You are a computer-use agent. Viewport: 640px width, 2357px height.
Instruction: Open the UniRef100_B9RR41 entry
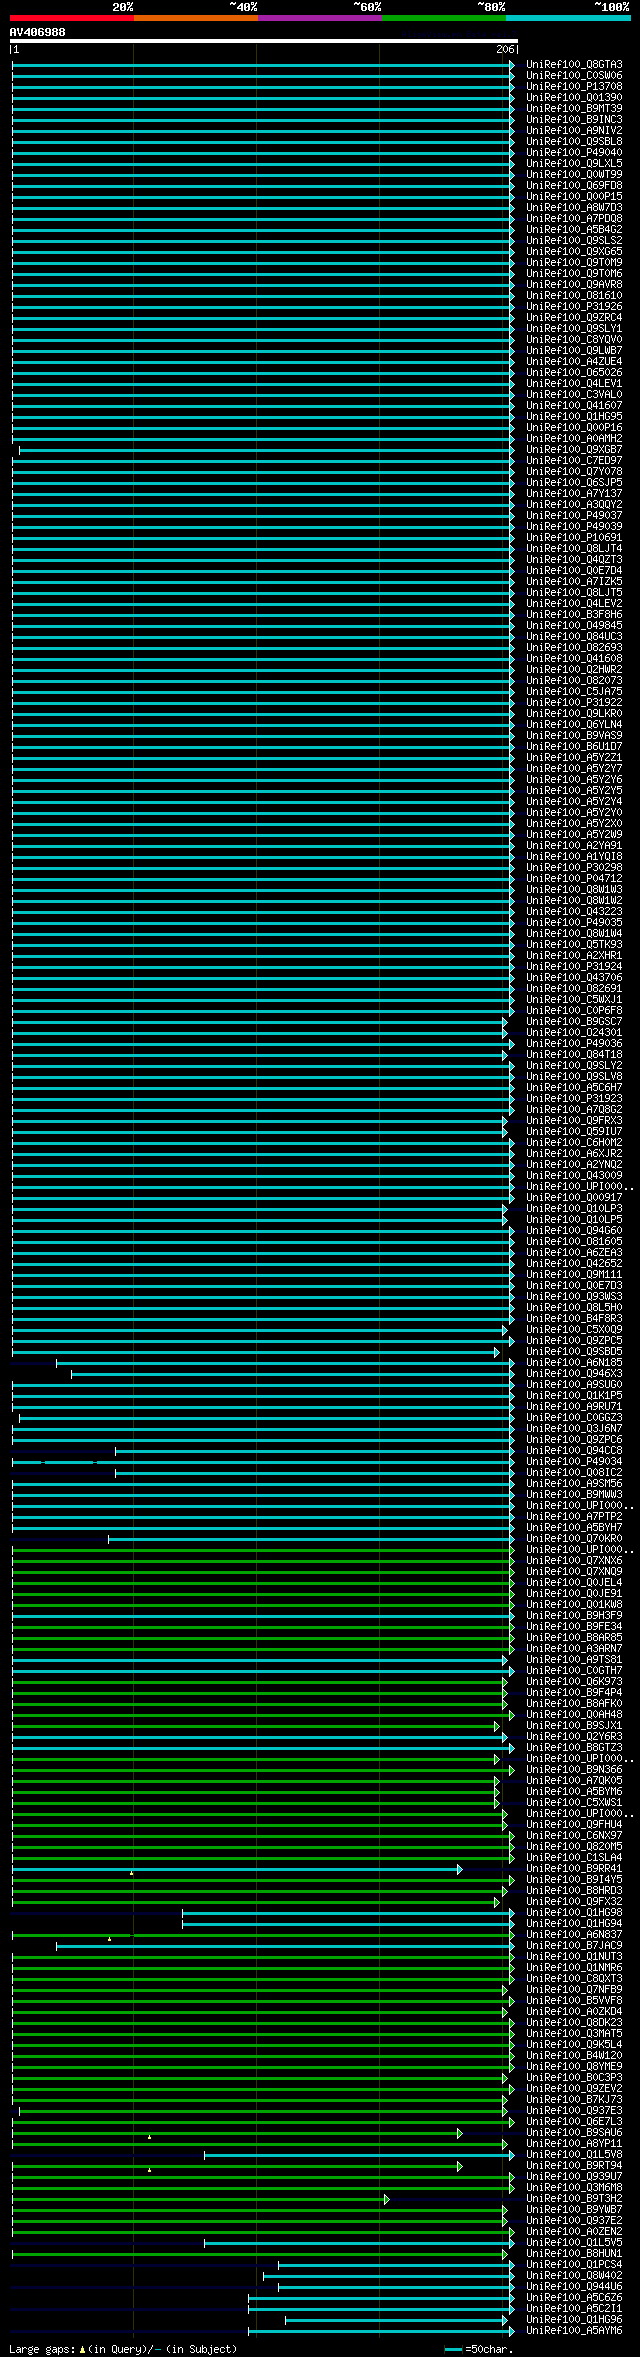pyautogui.click(x=574, y=1869)
